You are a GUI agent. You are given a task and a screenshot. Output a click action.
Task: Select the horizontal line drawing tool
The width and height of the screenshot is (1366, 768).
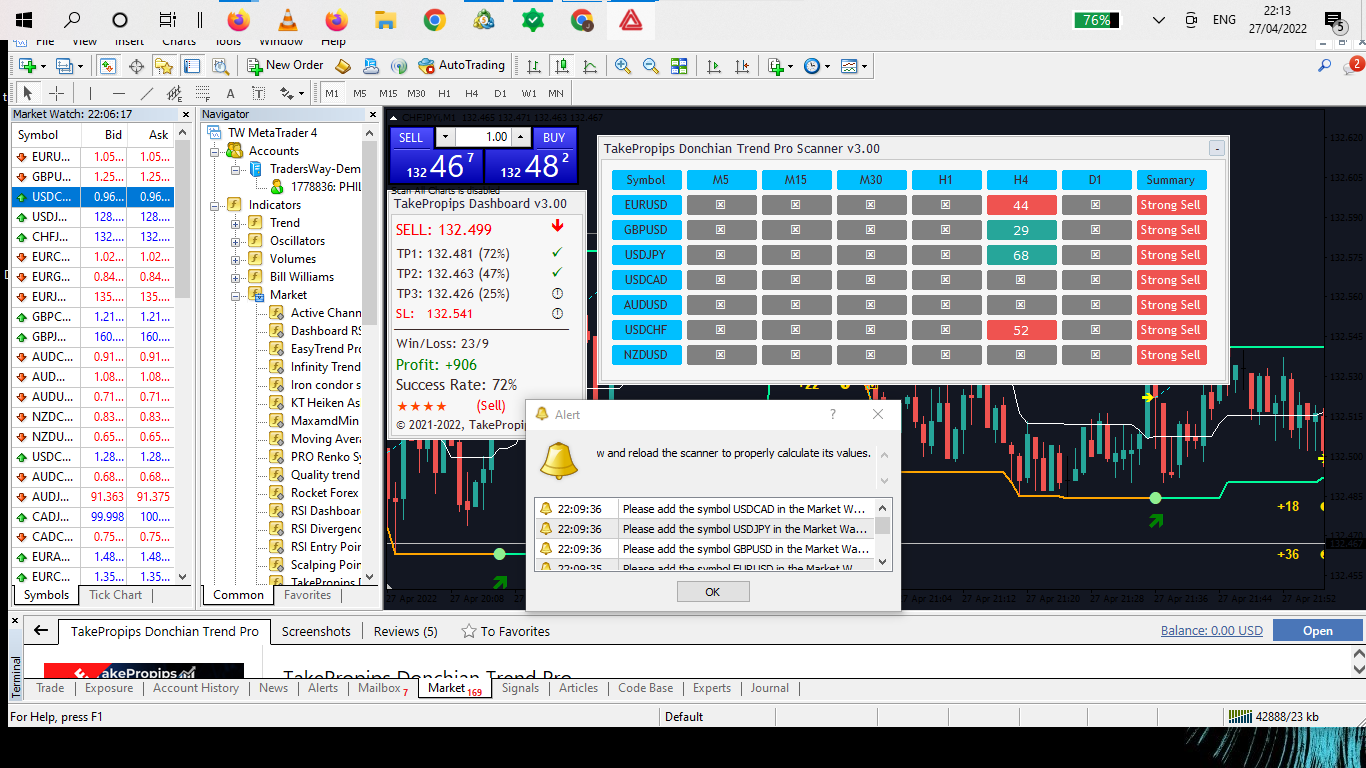tap(118, 93)
